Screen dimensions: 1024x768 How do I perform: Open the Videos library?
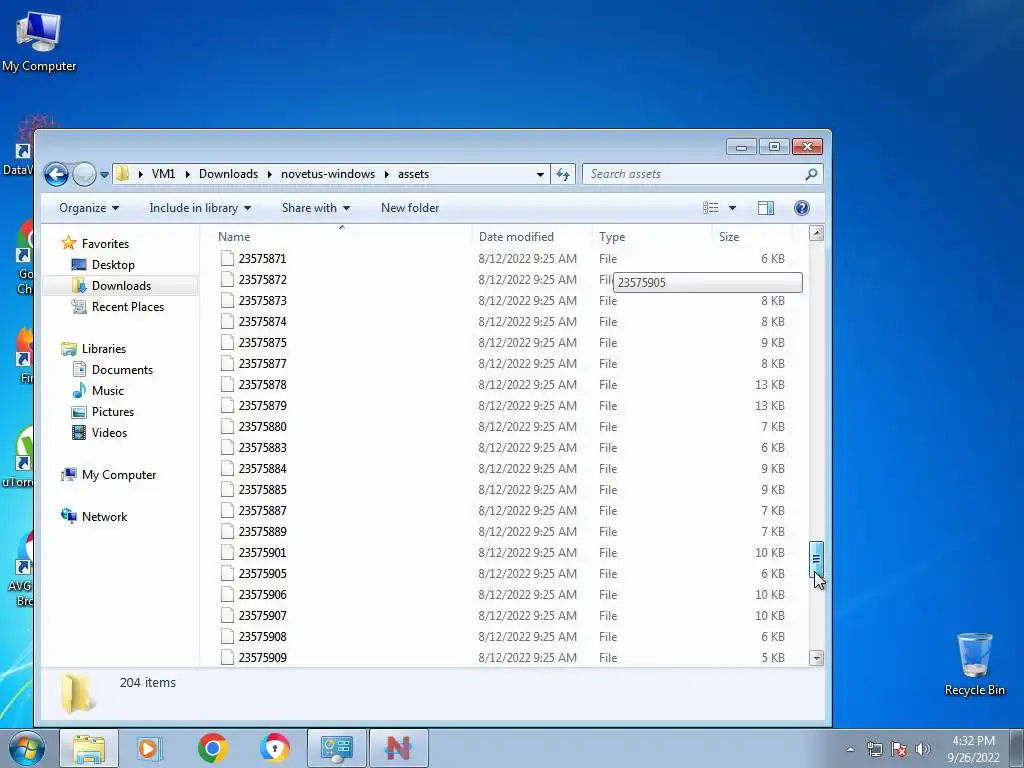coord(109,432)
